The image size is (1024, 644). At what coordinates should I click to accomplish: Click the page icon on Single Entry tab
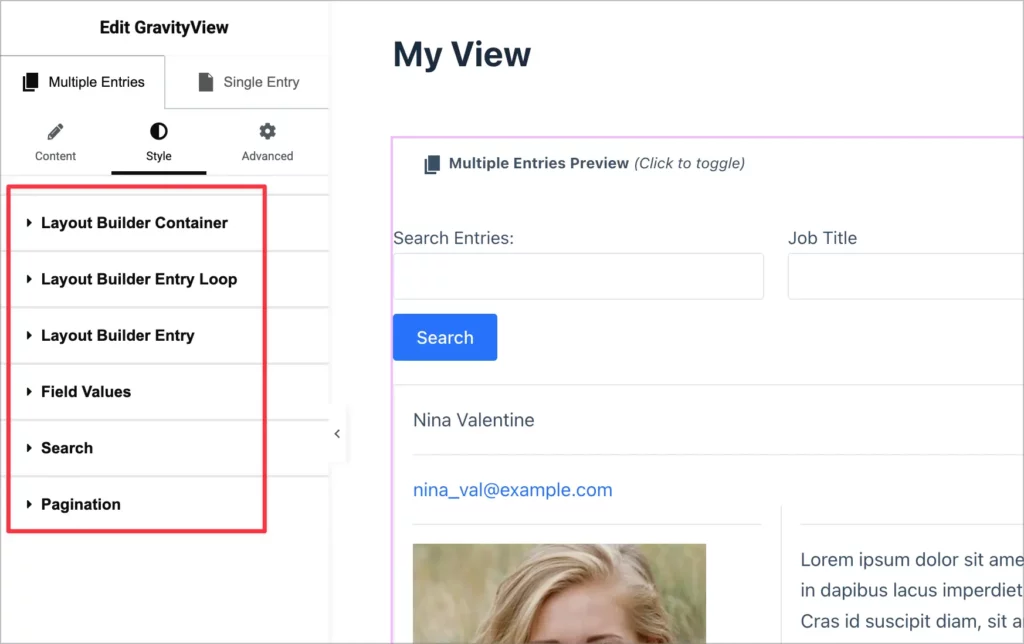point(207,81)
